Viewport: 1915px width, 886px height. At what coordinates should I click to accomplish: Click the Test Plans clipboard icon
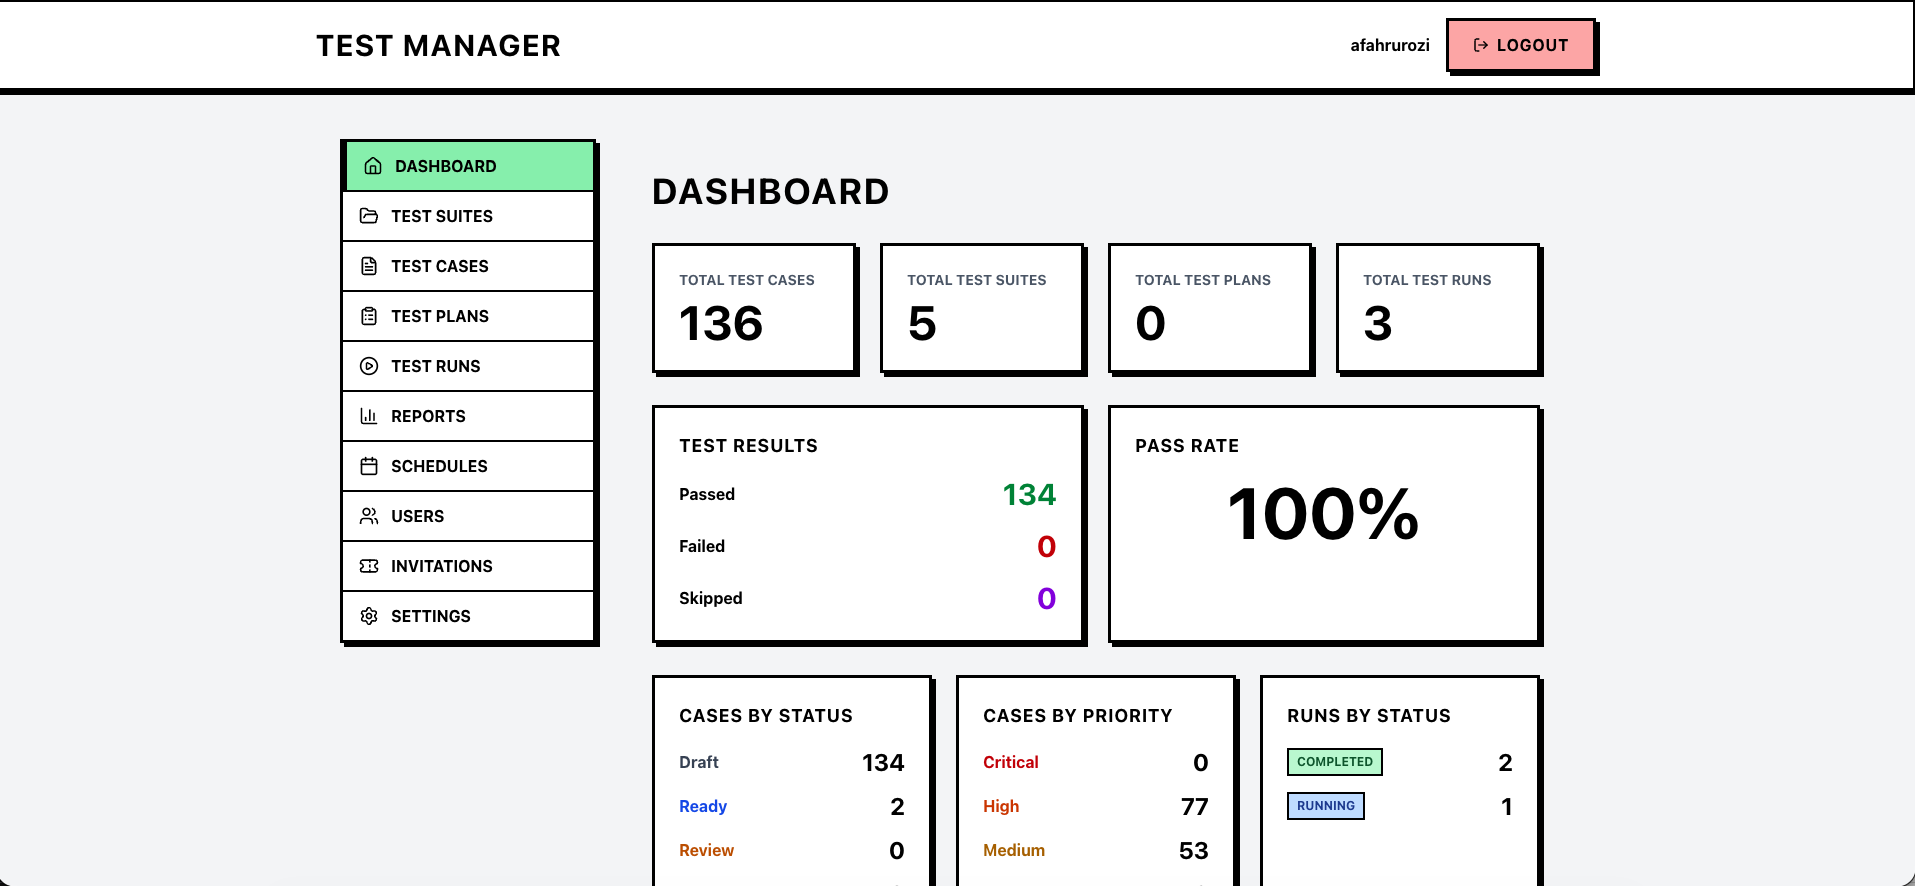pos(369,316)
